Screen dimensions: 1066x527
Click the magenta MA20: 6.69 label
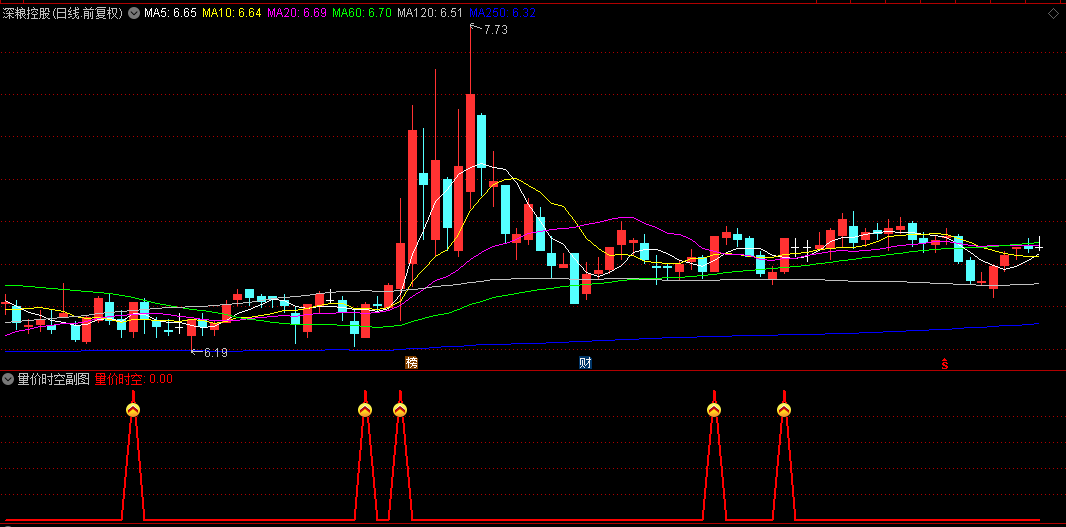tap(297, 12)
